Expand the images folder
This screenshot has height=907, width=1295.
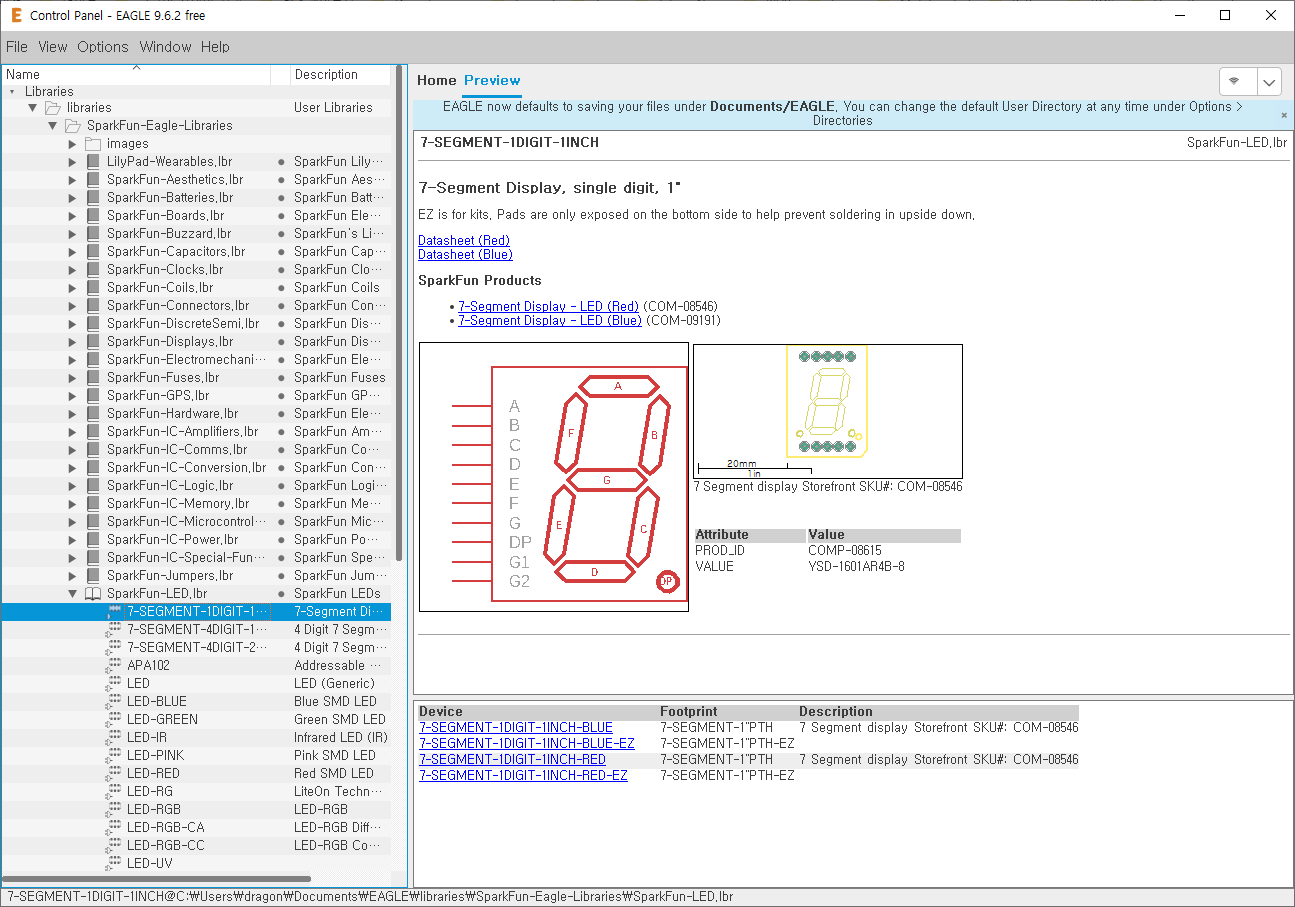click(72, 143)
